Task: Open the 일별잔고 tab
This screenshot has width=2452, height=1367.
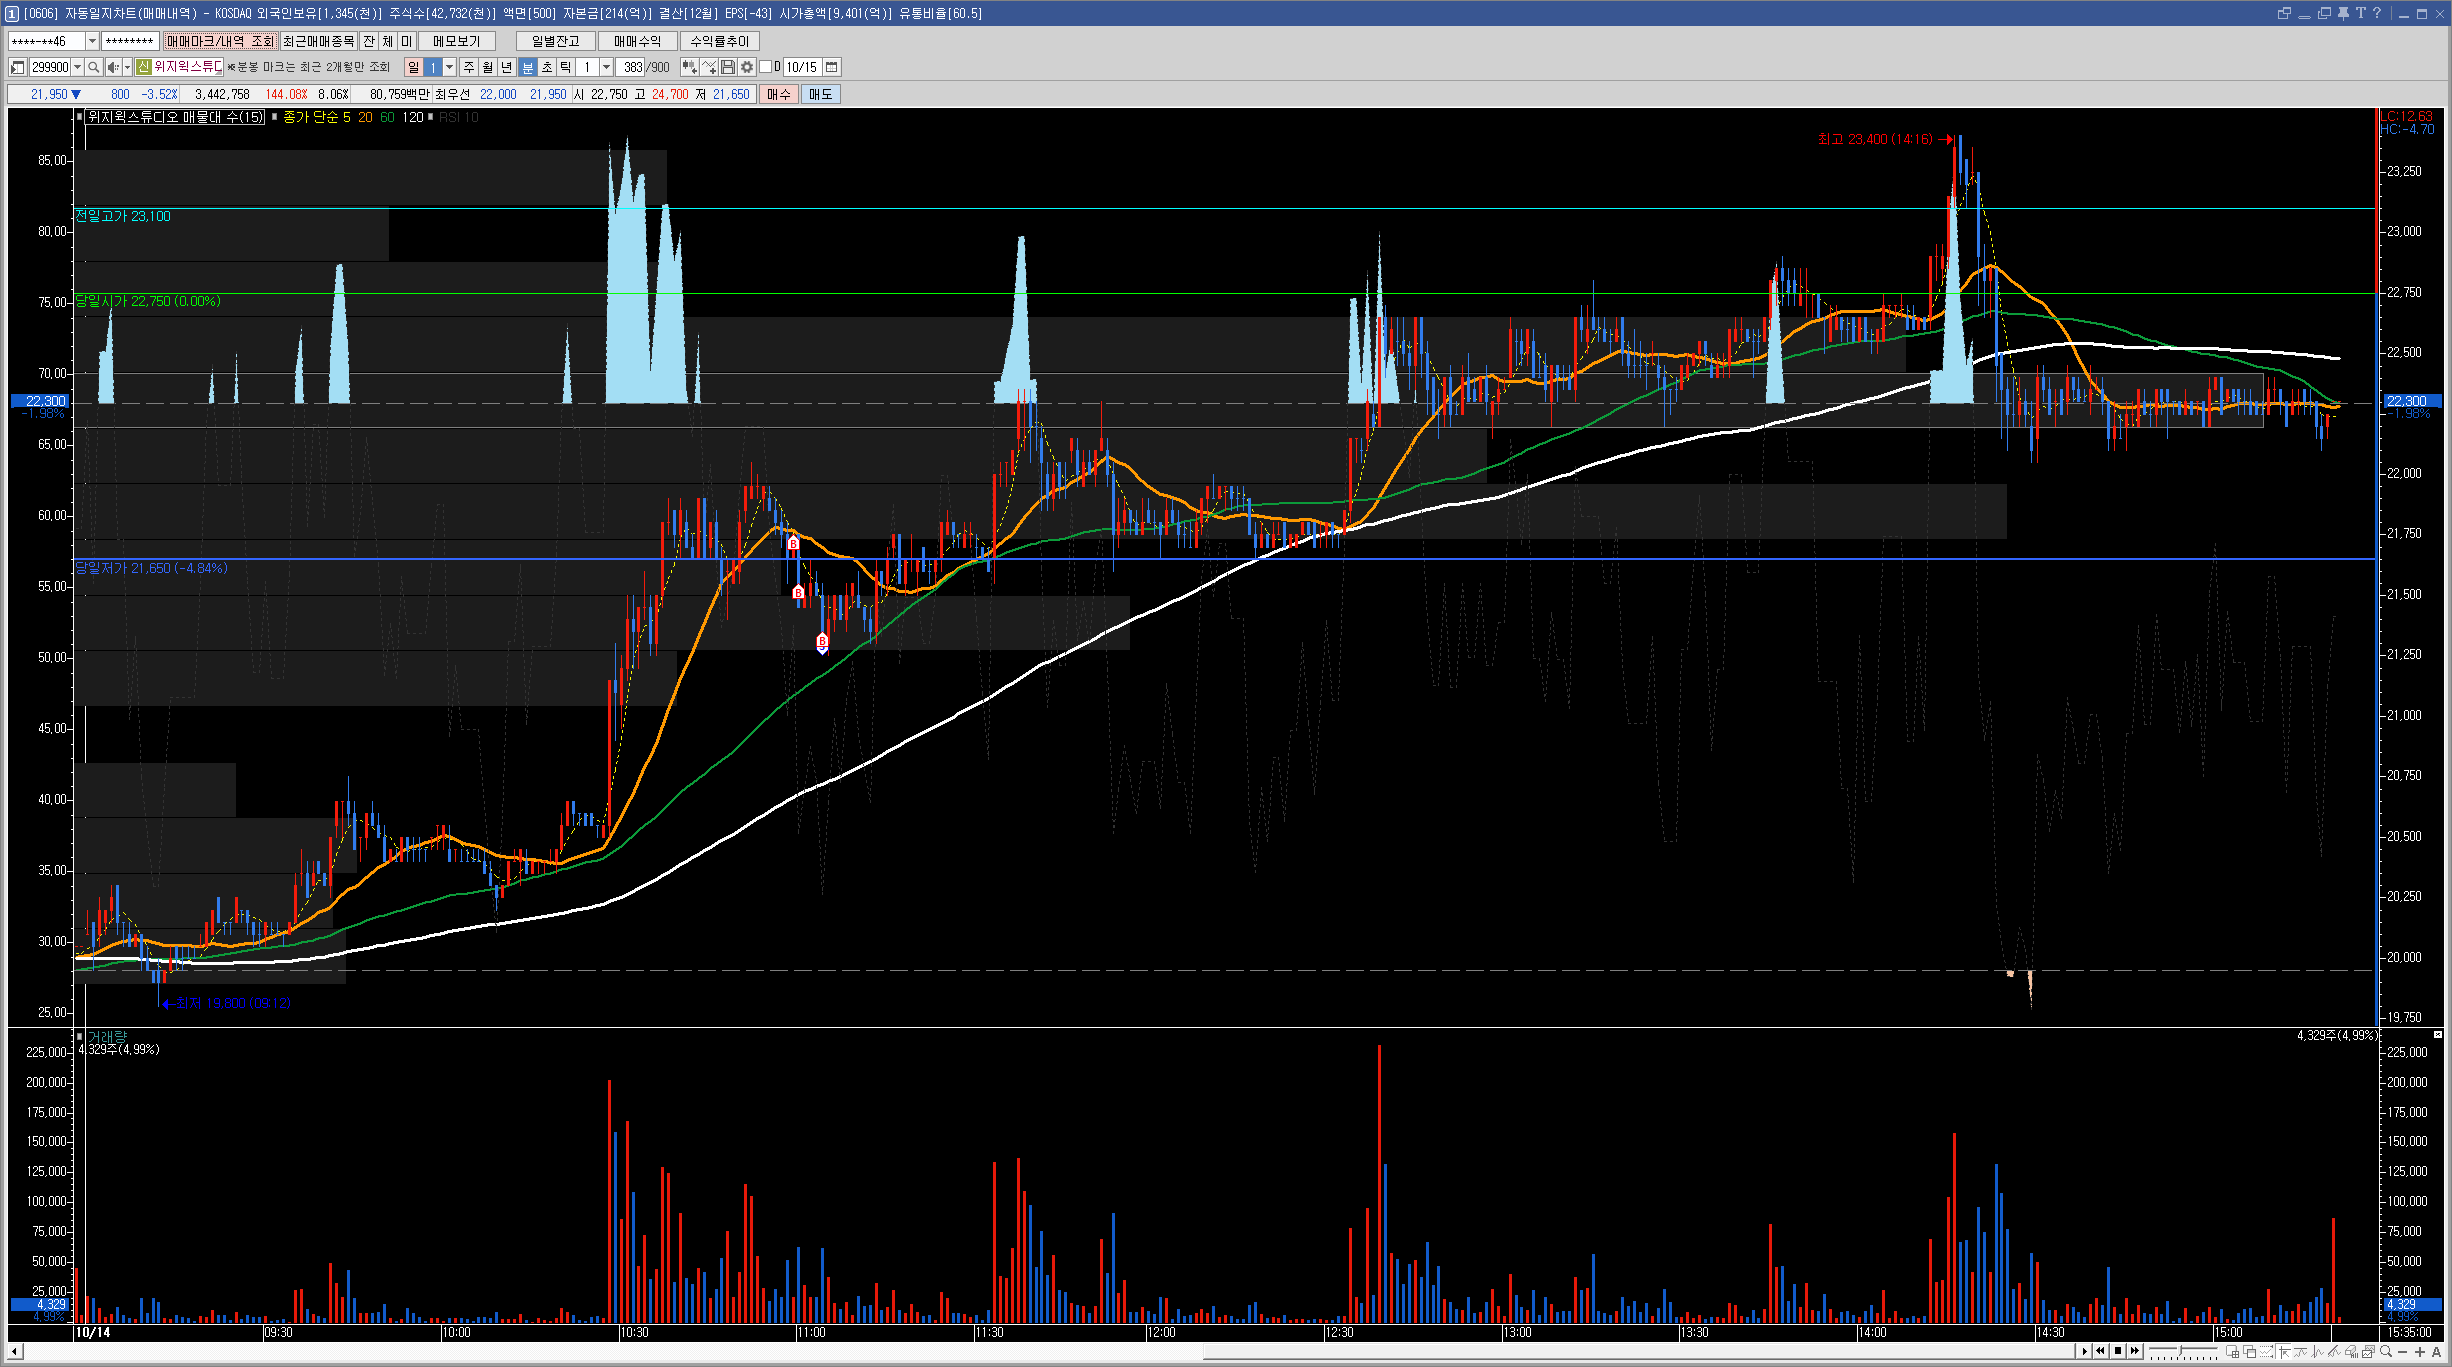Action: pyautogui.click(x=555, y=41)
